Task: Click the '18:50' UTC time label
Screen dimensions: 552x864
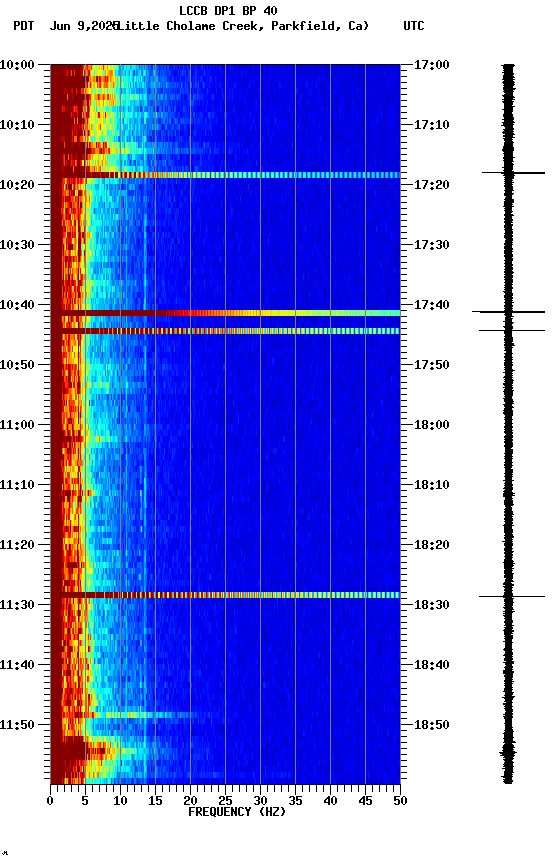Action: tap(432, 725)
